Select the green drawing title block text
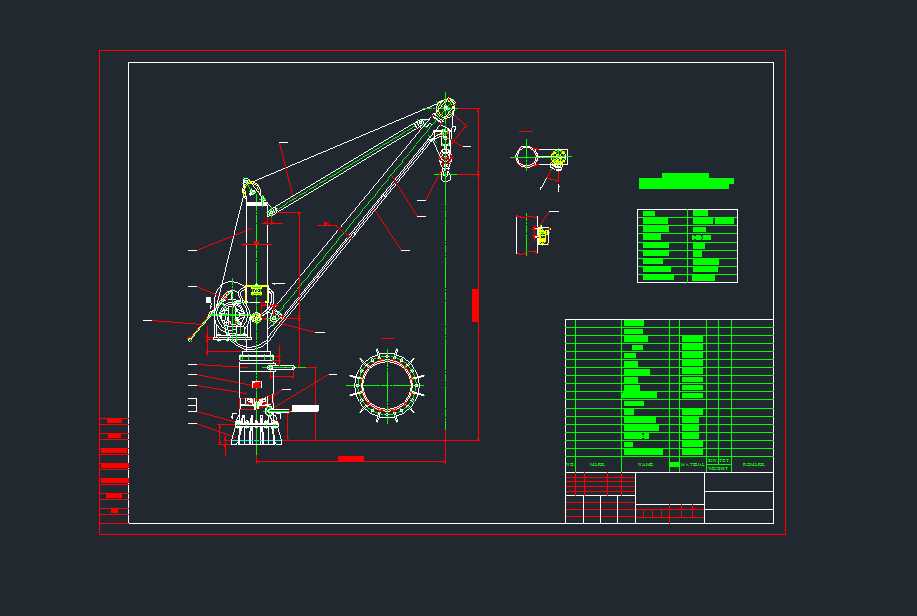This screenshot has height=616, width=917. [x=686, y=181]
